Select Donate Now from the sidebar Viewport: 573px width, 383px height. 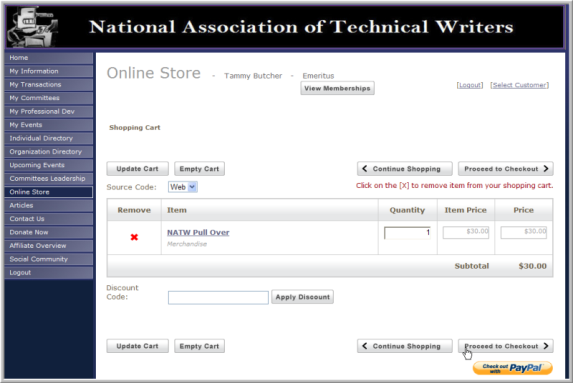click(49, 232)
